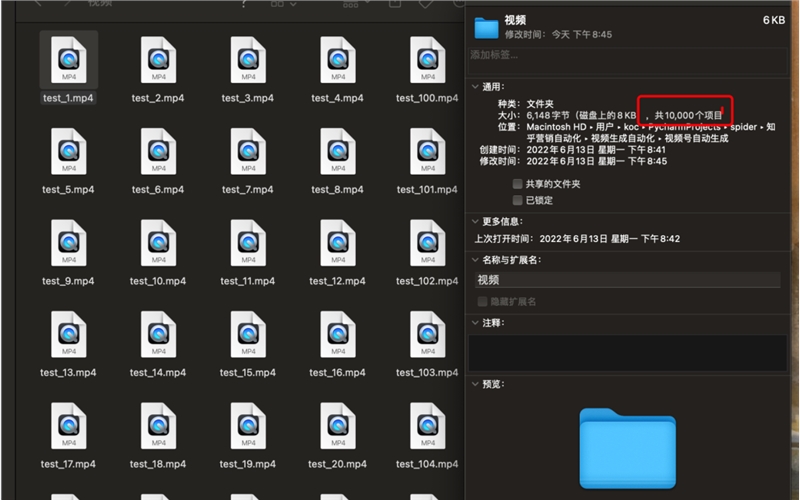Collapse the 通用 section
The height and width of the screenshot is (500, 800).
(474, 87)
